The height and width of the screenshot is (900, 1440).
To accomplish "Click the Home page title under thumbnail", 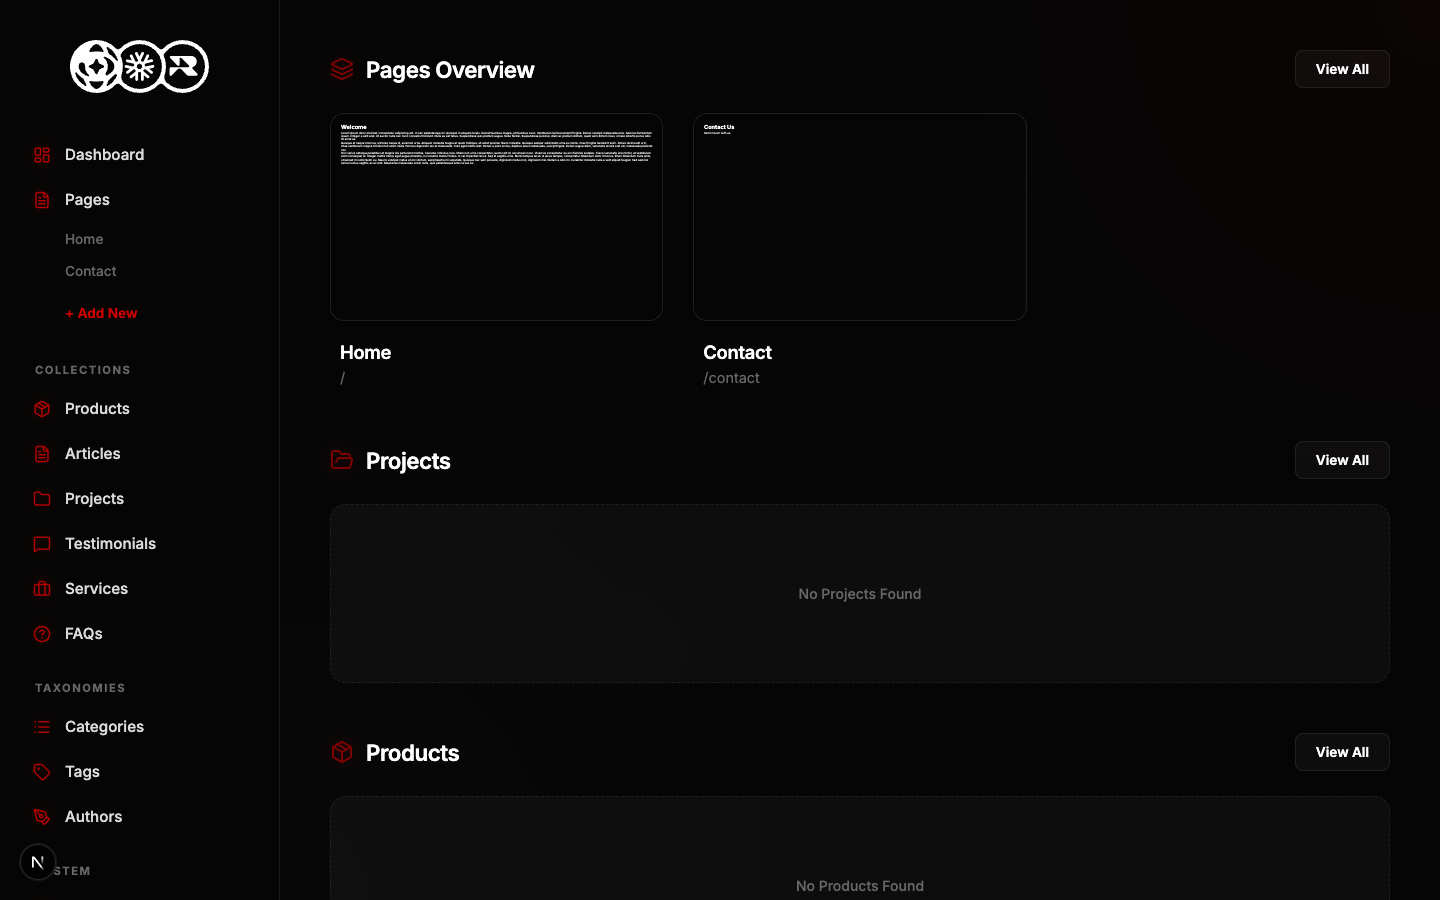I will pyautogui.click(x=365, y=352).
